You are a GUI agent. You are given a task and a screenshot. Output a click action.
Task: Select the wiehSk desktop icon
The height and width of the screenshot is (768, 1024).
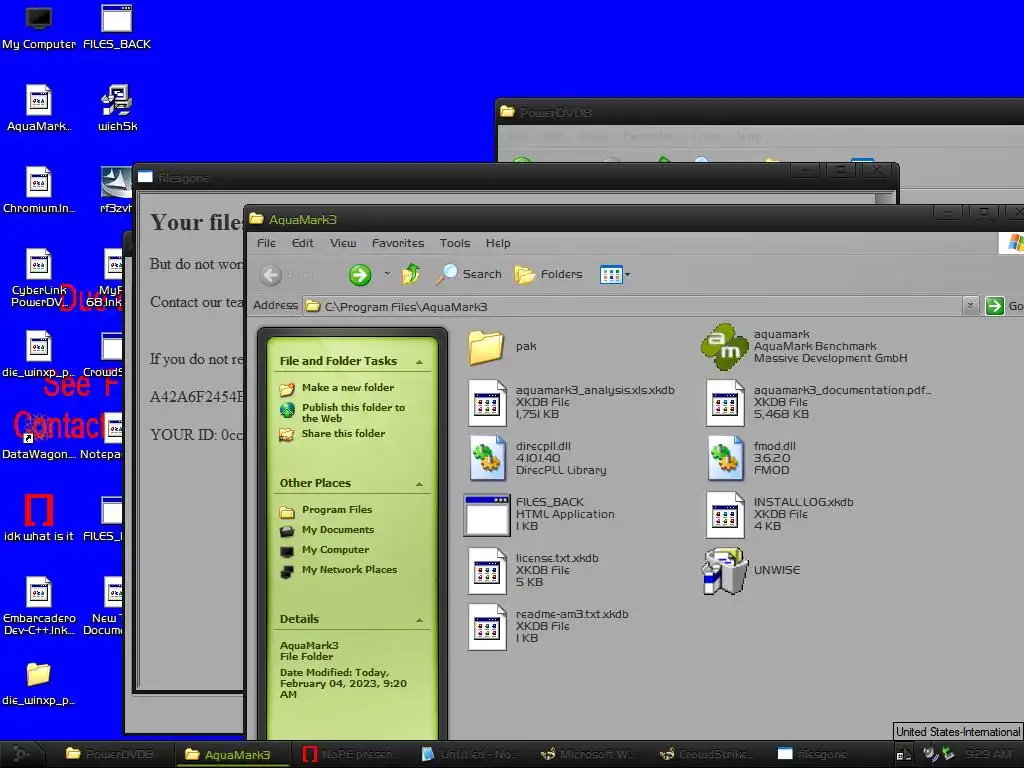coord(118,109)
